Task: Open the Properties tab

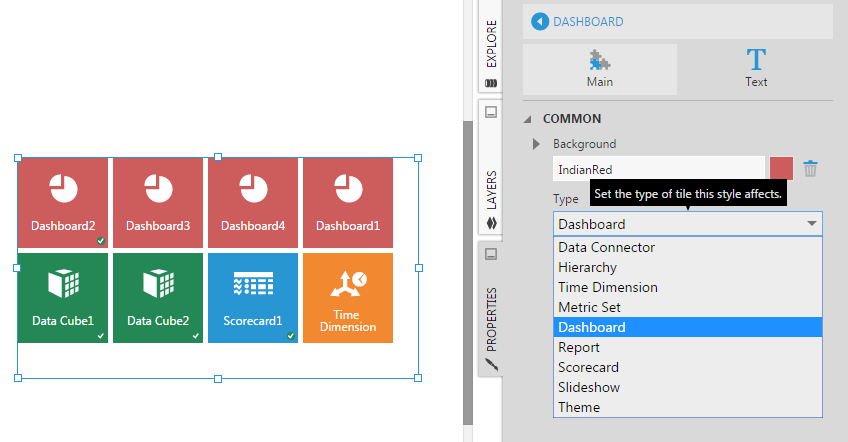Action: click(x=491, y=310)
